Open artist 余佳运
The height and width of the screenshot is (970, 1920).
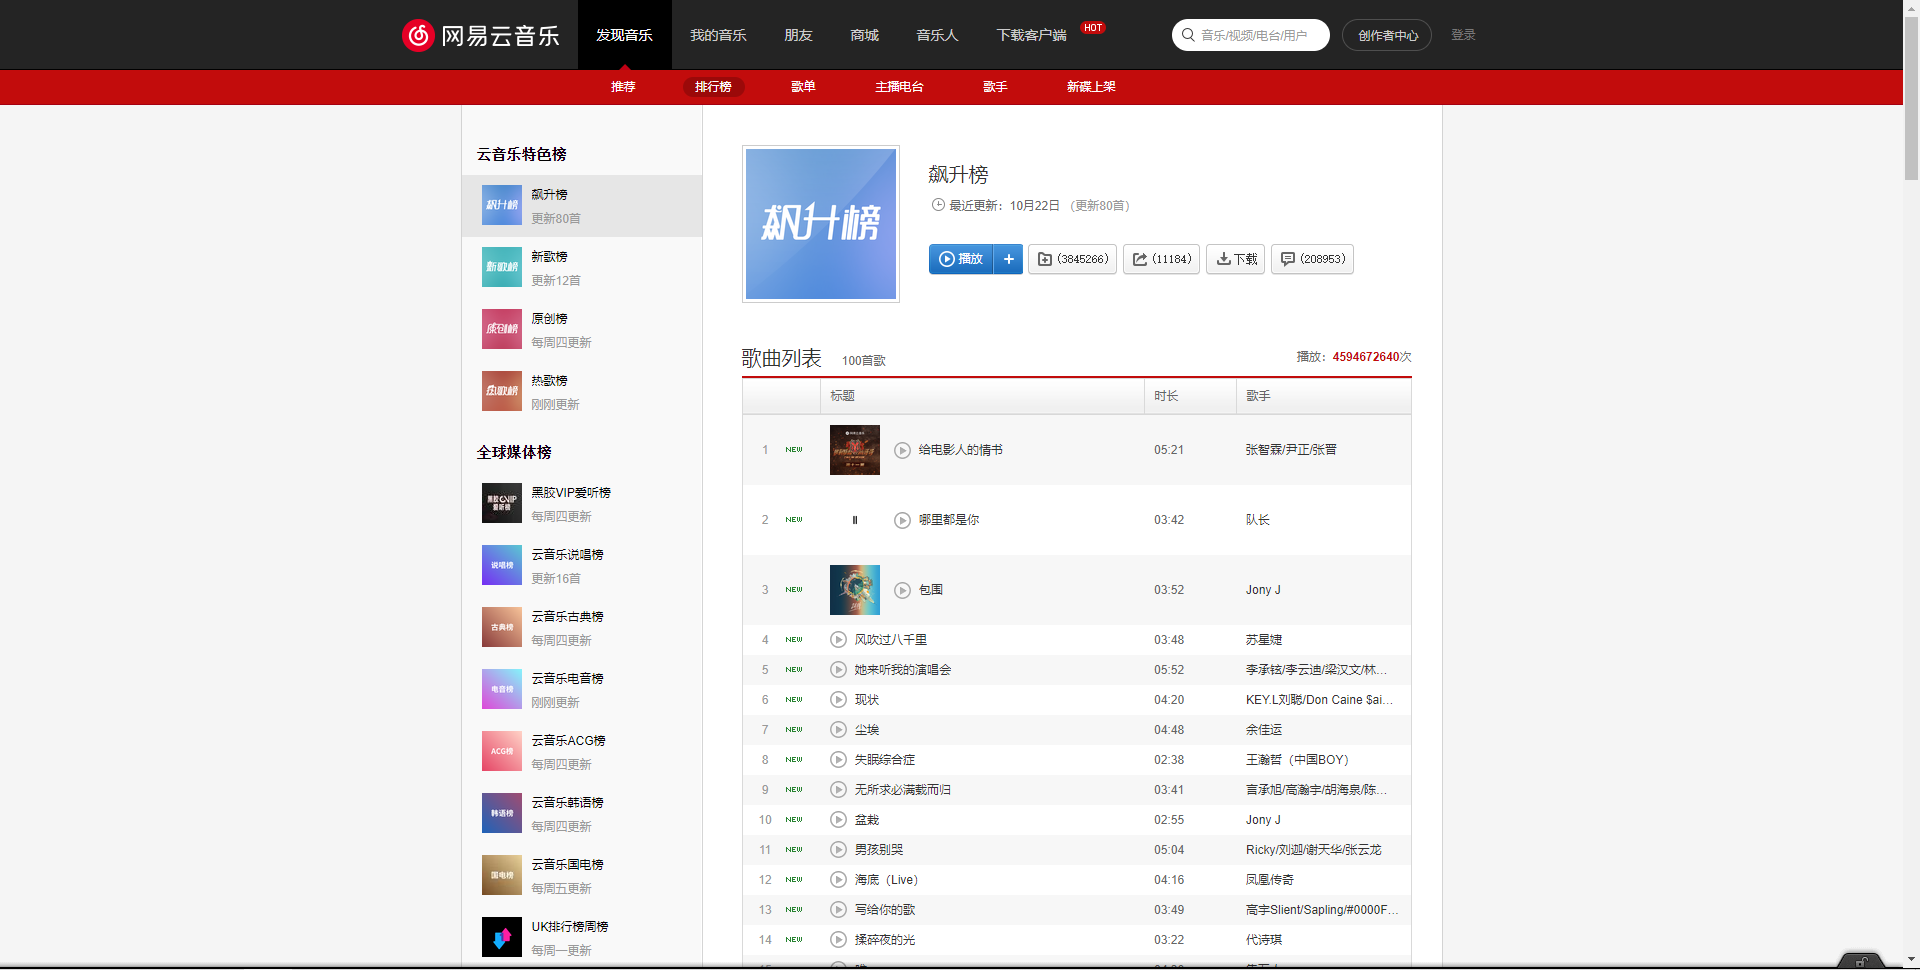(1264, 730)
